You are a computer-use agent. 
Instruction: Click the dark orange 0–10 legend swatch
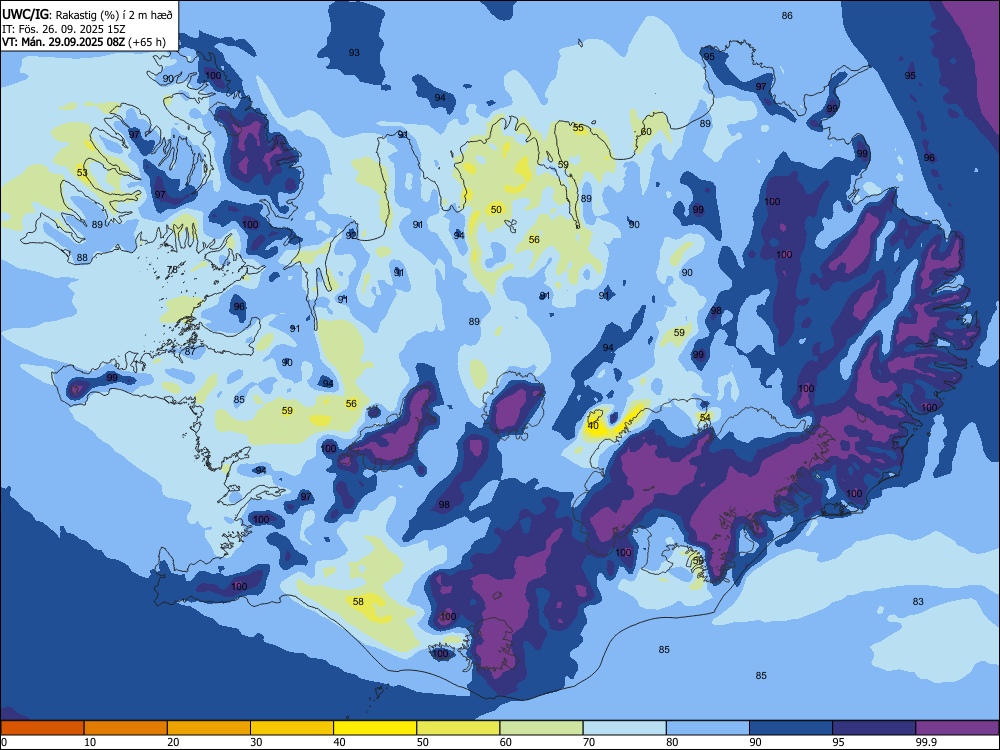[x=42, y=728]
